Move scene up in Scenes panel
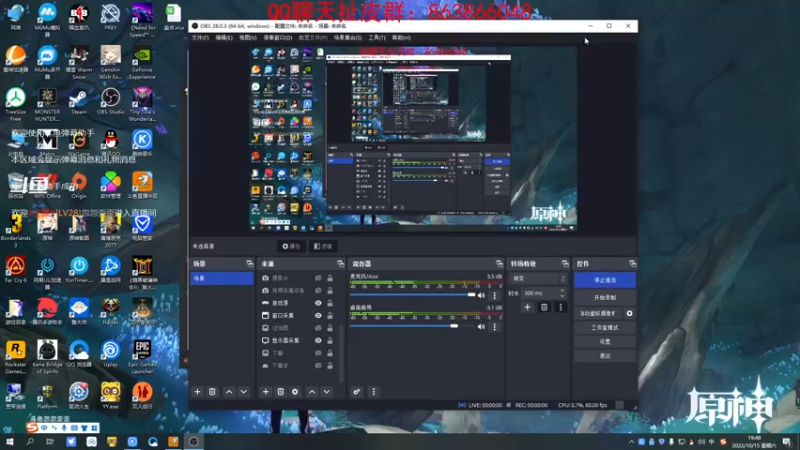This screenshot has height=450, width=800. [229, 392]
